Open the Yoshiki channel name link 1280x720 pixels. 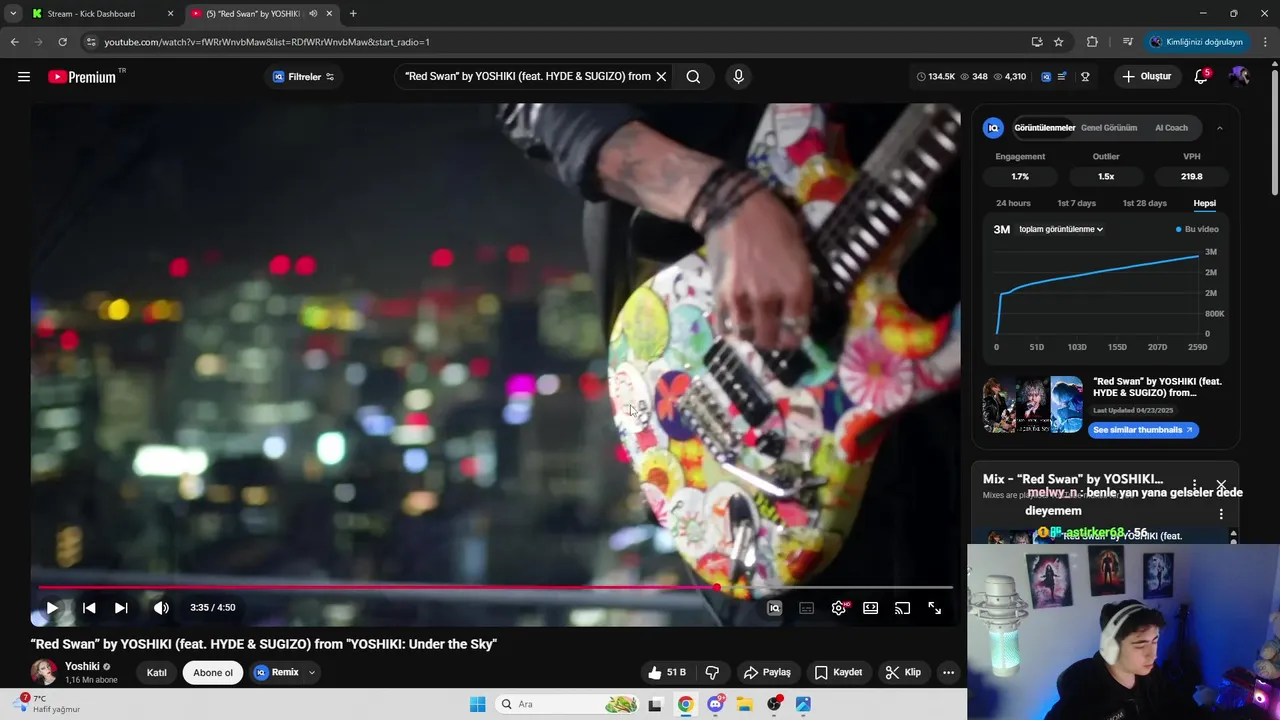(x=82, y=667)
